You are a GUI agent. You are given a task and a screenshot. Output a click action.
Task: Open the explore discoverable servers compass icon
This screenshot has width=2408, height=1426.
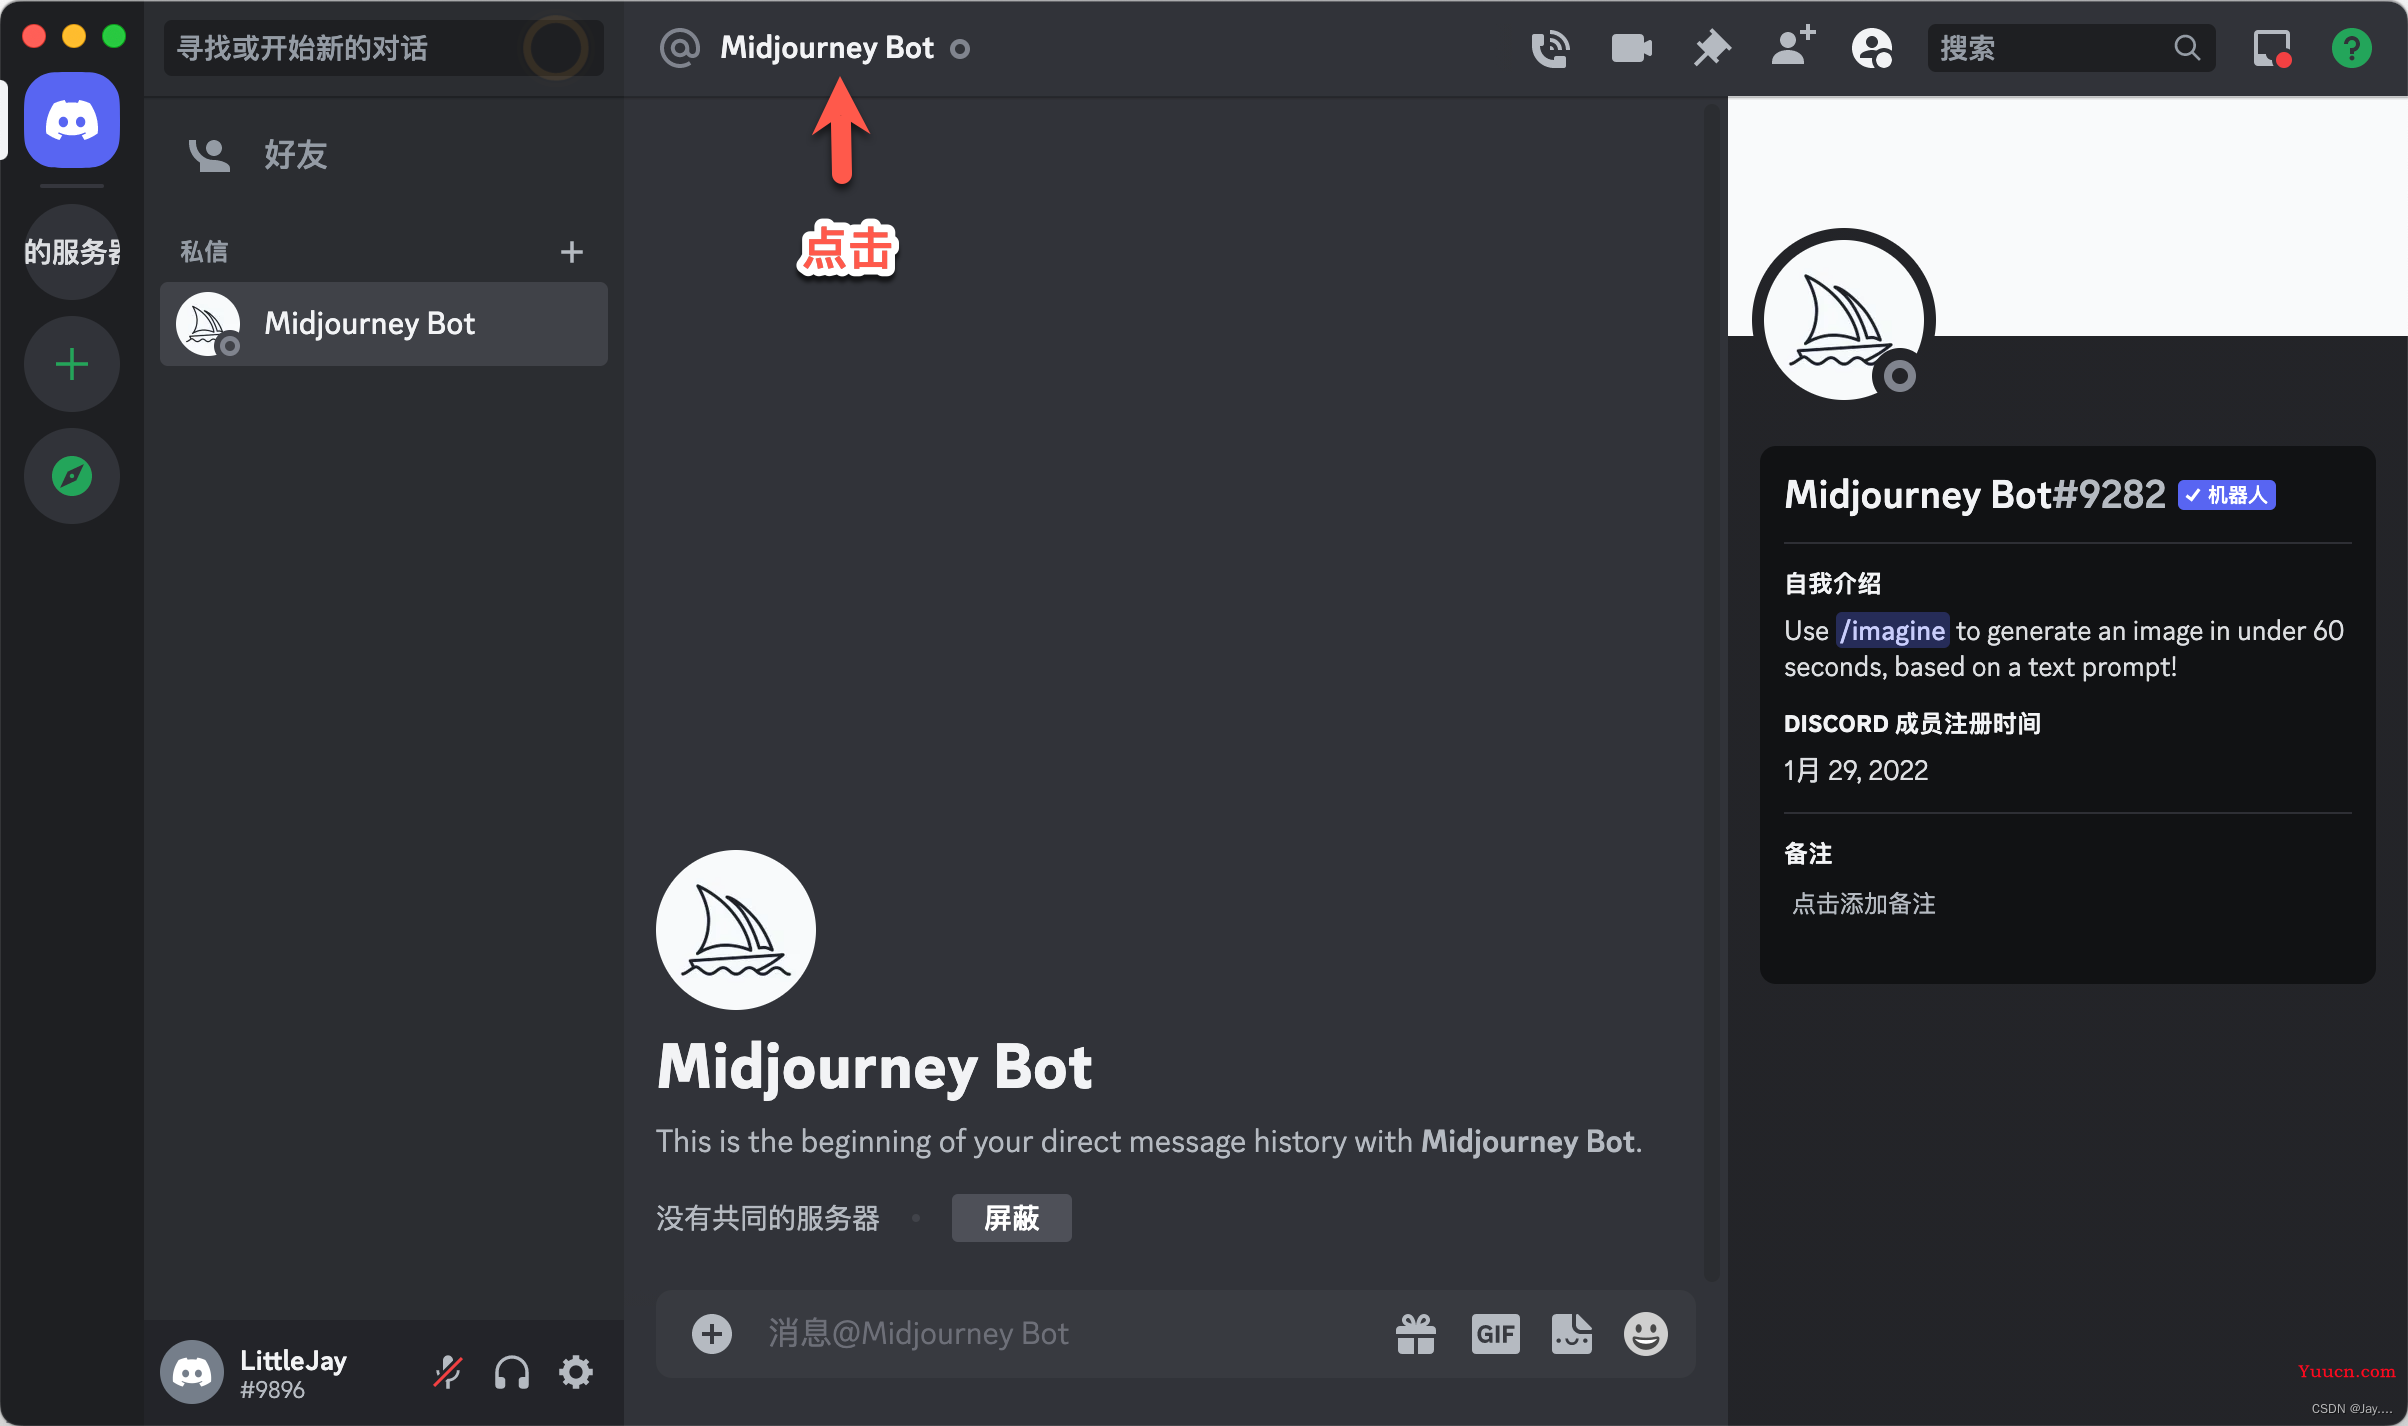click(x=72, y=476)
